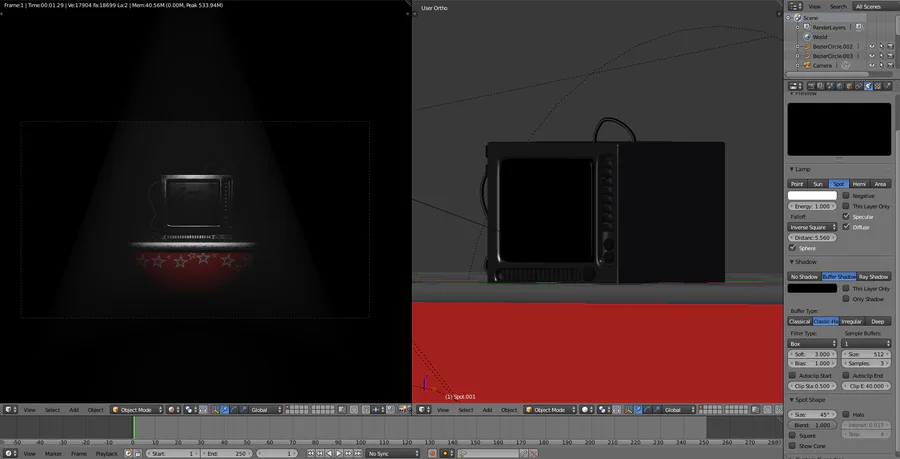Click the timeline editor type icon
Image resolution: width=900 pixels, height=459 pixels.
[10, 453]
